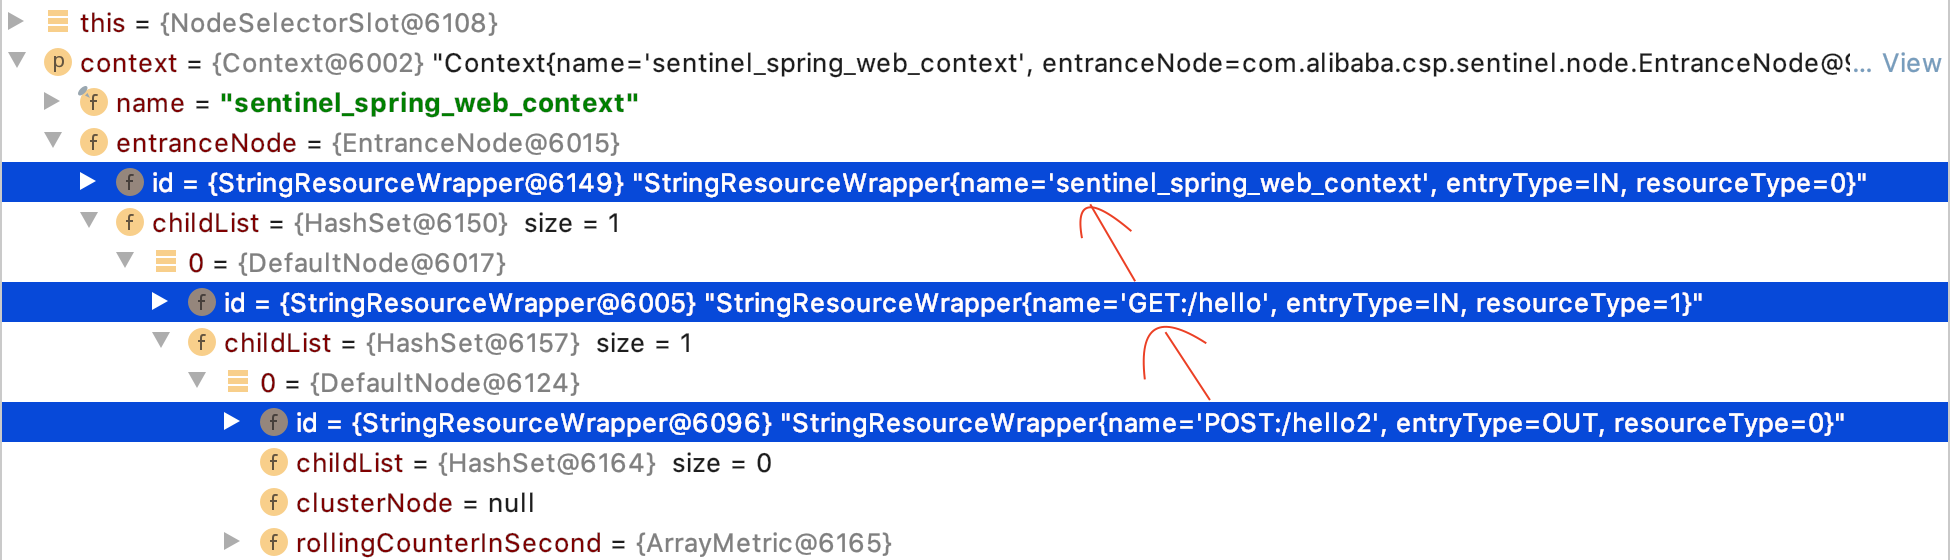Expand the rollingCounterInSecond ArrayMetric node
Viewport: 1950px width, 560px height.
pyautogui.click(x=232, y=541)
